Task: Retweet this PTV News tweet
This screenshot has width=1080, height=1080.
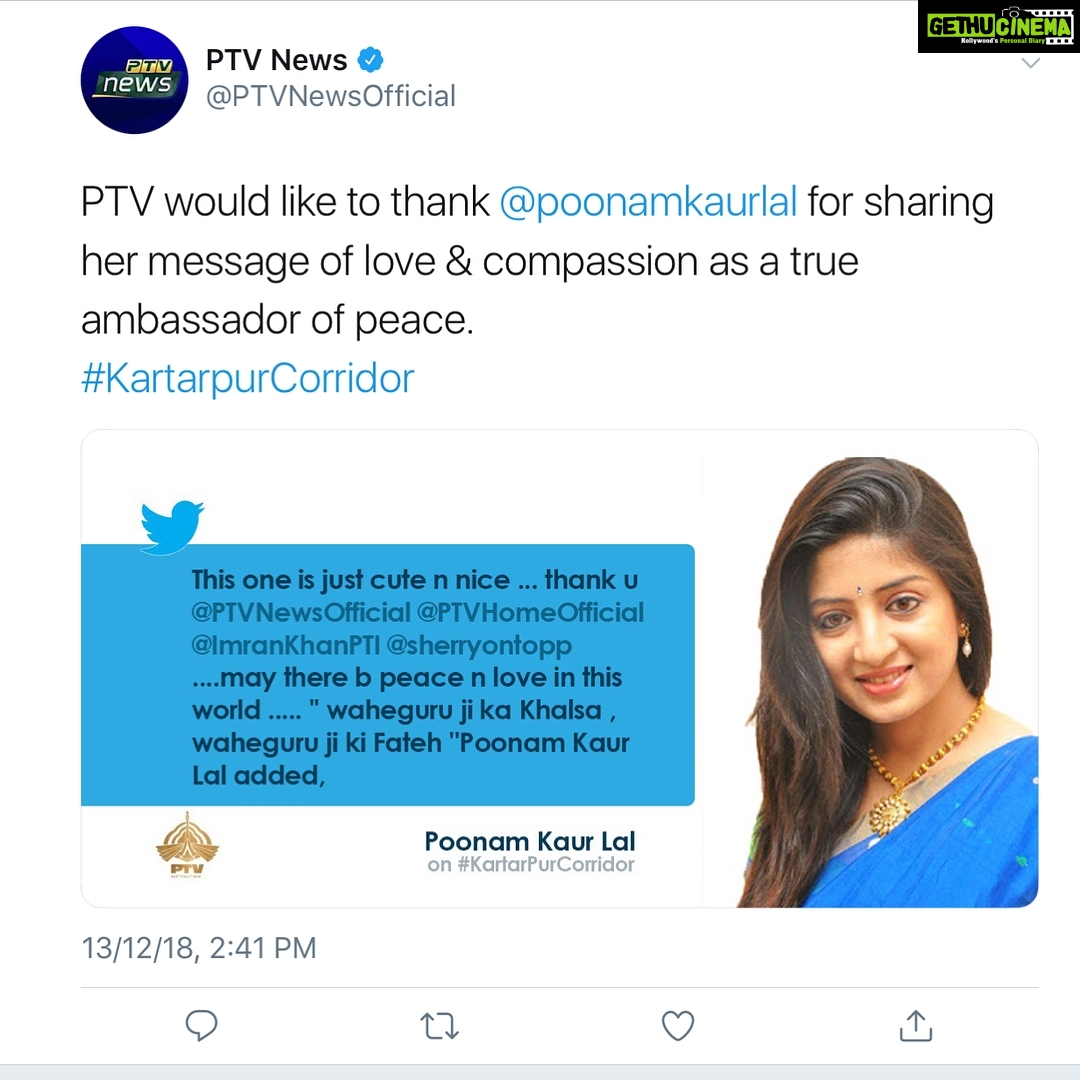Action: (x=439, y=1026)
